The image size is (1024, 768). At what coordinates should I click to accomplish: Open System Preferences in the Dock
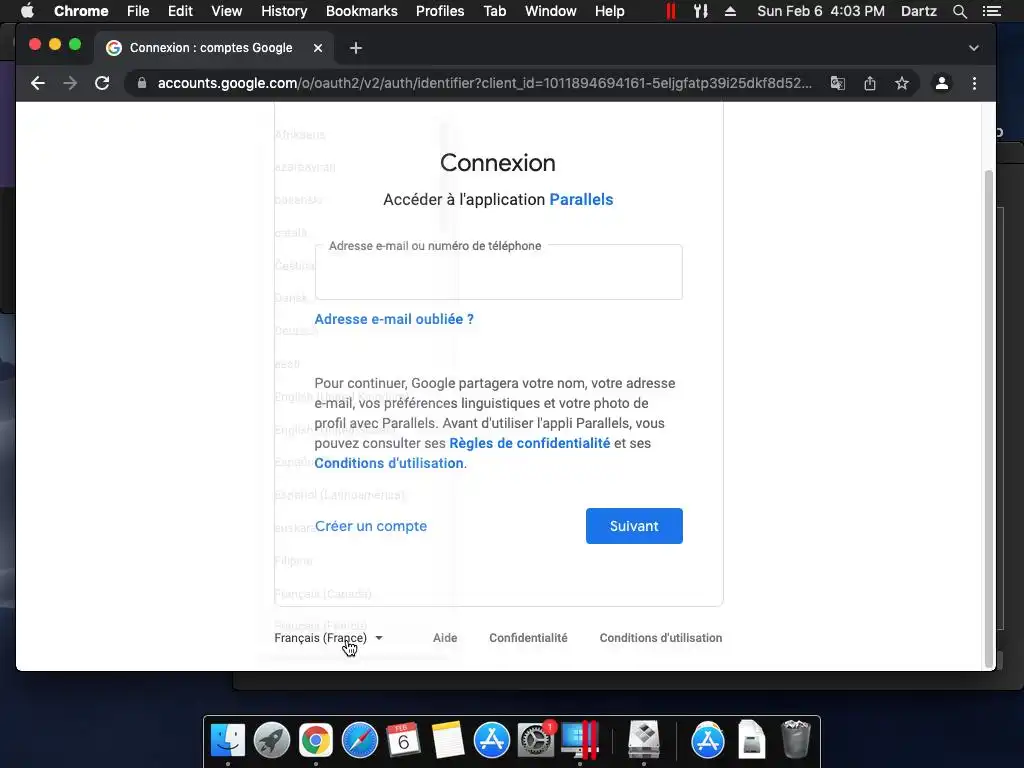pyautogui.click(x=536, y=741)
